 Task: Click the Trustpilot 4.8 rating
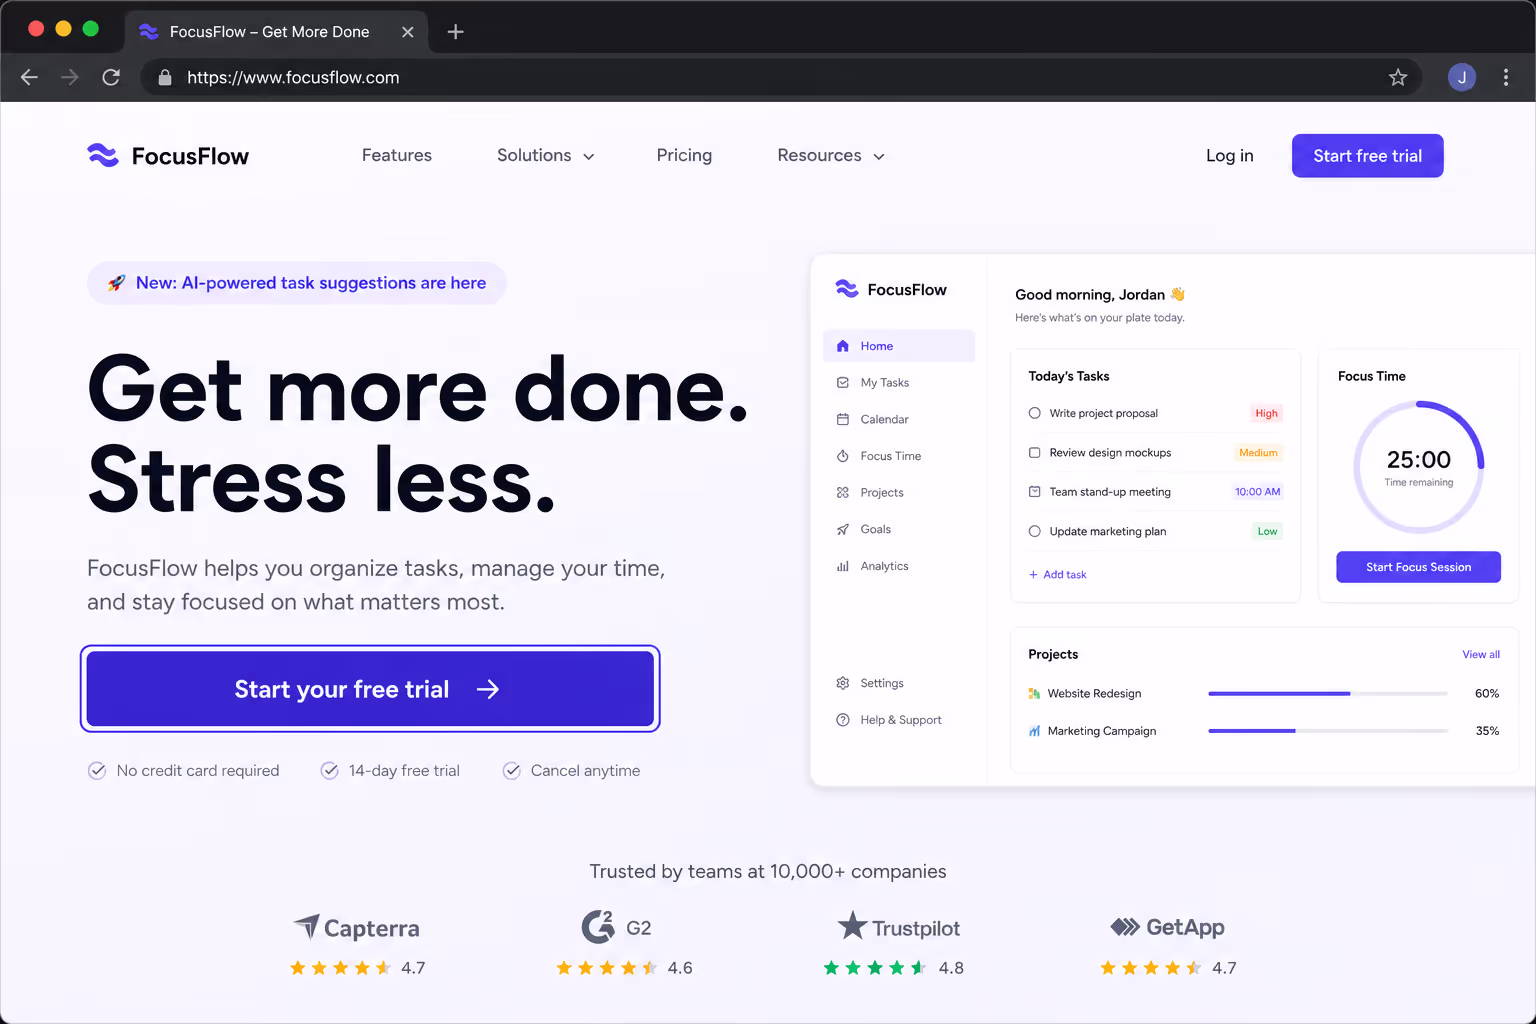[x=893, y=968]
